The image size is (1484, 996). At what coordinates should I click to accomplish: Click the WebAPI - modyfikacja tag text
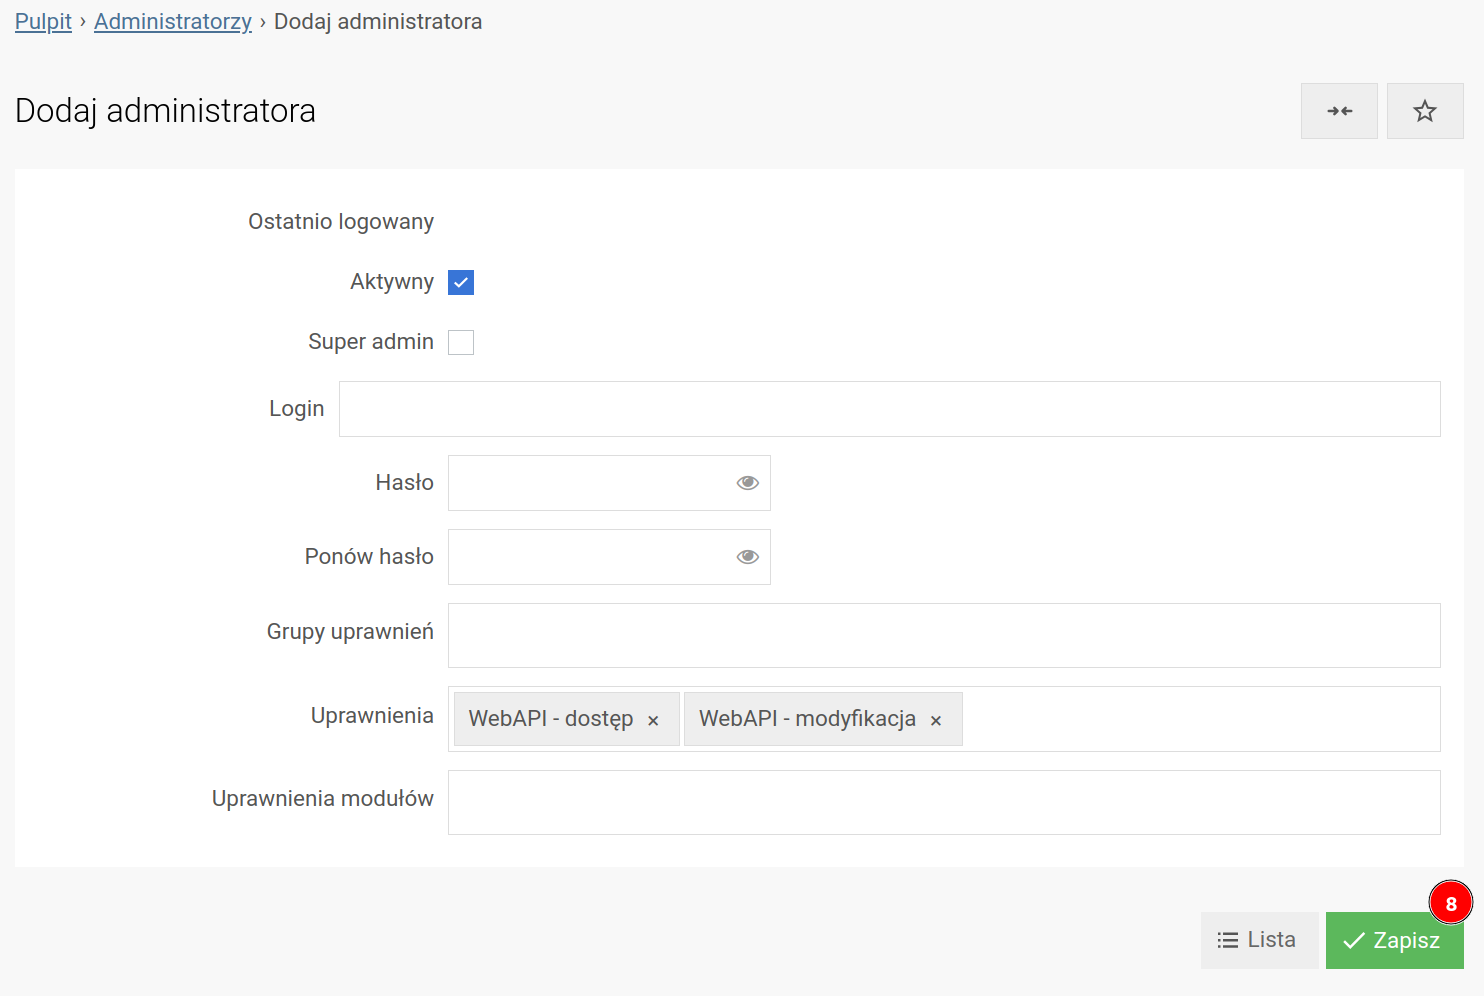(807, 719)
